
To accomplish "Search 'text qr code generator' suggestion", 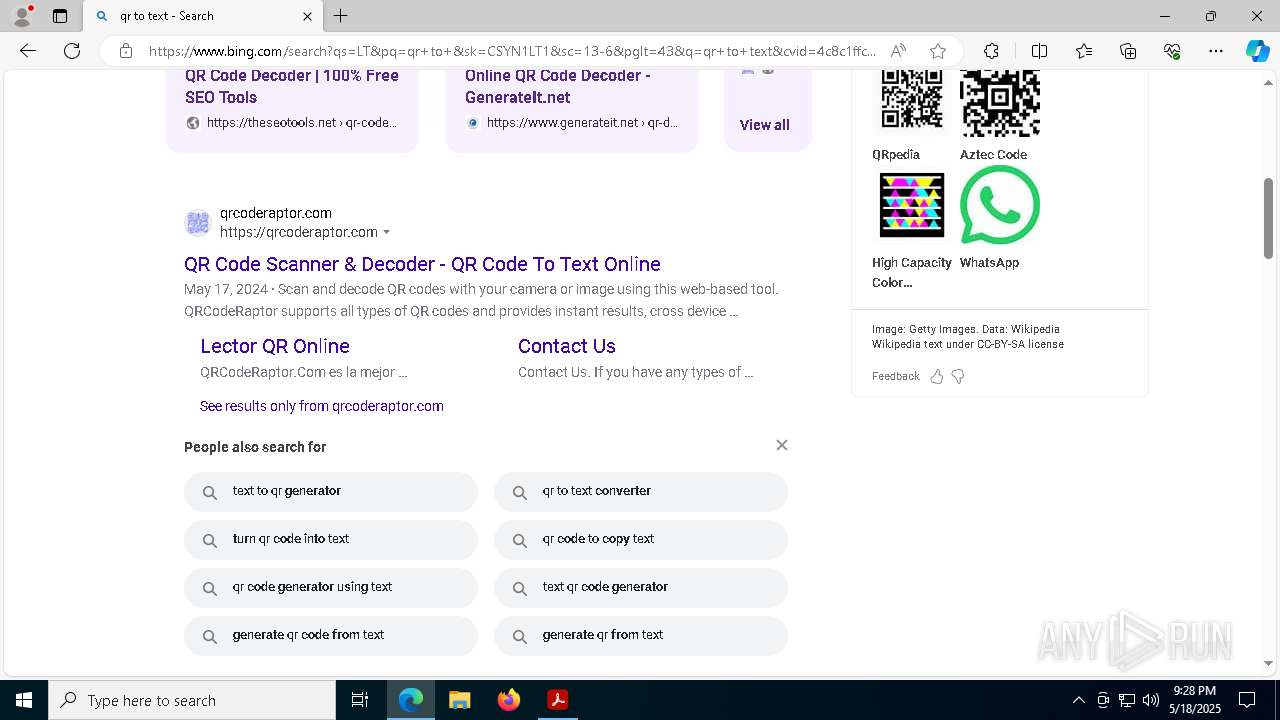I will 641,588.
